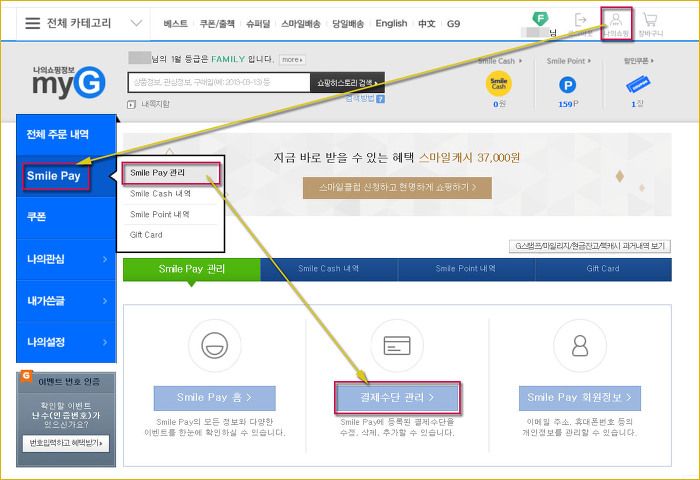Choose Smile Pay 관리 in flyout submenu
The image size is (700, 480).
[171, 173]
